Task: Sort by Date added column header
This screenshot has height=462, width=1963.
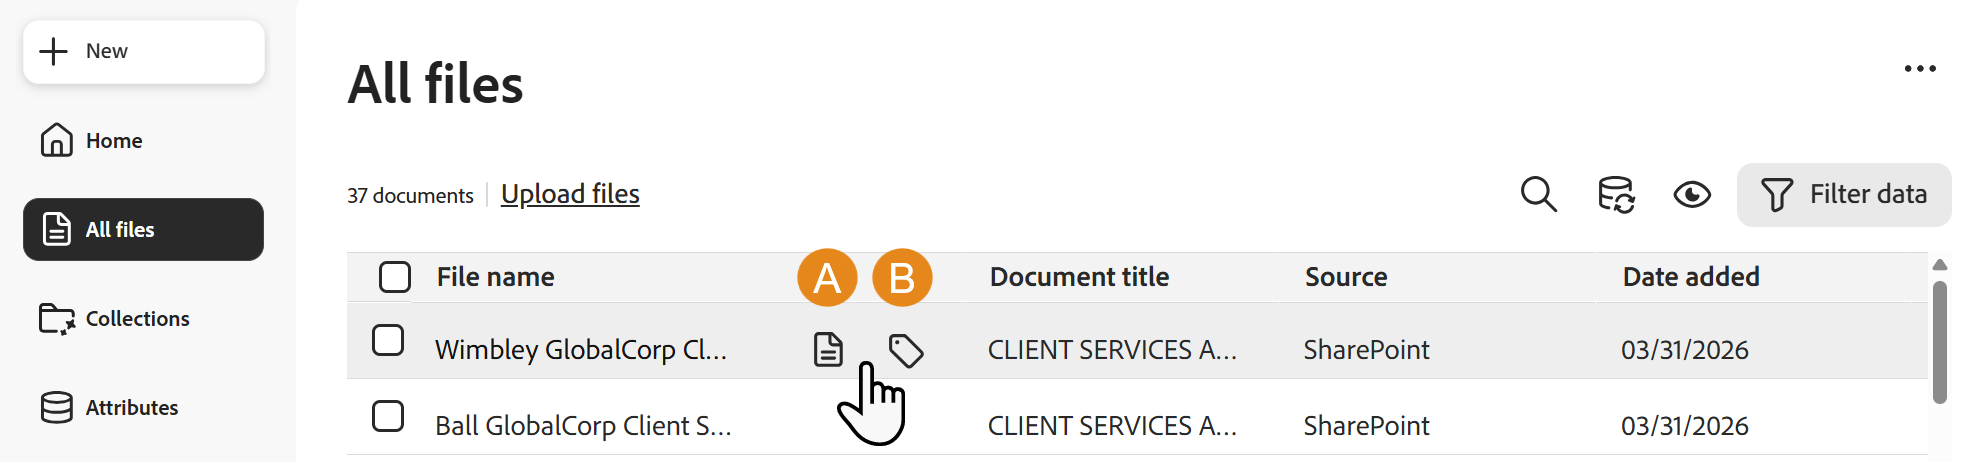Action: coord(1691,277)
